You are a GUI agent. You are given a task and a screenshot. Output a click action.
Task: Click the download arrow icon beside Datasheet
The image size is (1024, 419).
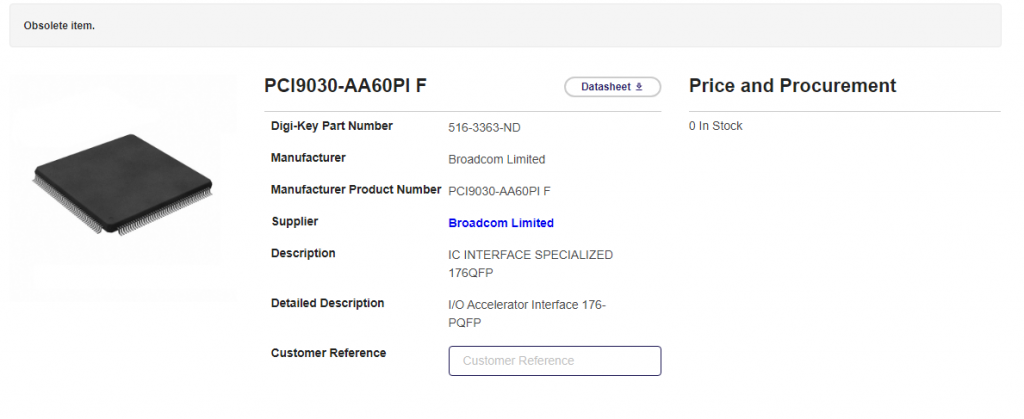[x=639, y=87]
